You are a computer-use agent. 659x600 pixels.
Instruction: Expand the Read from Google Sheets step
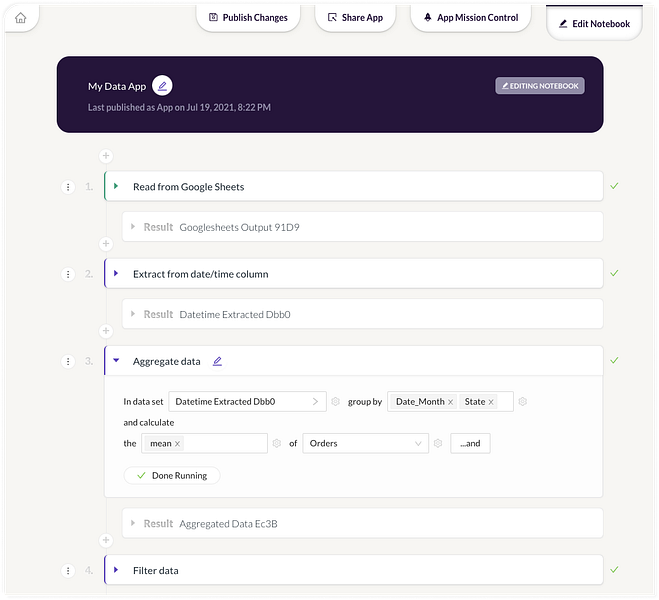116,186
